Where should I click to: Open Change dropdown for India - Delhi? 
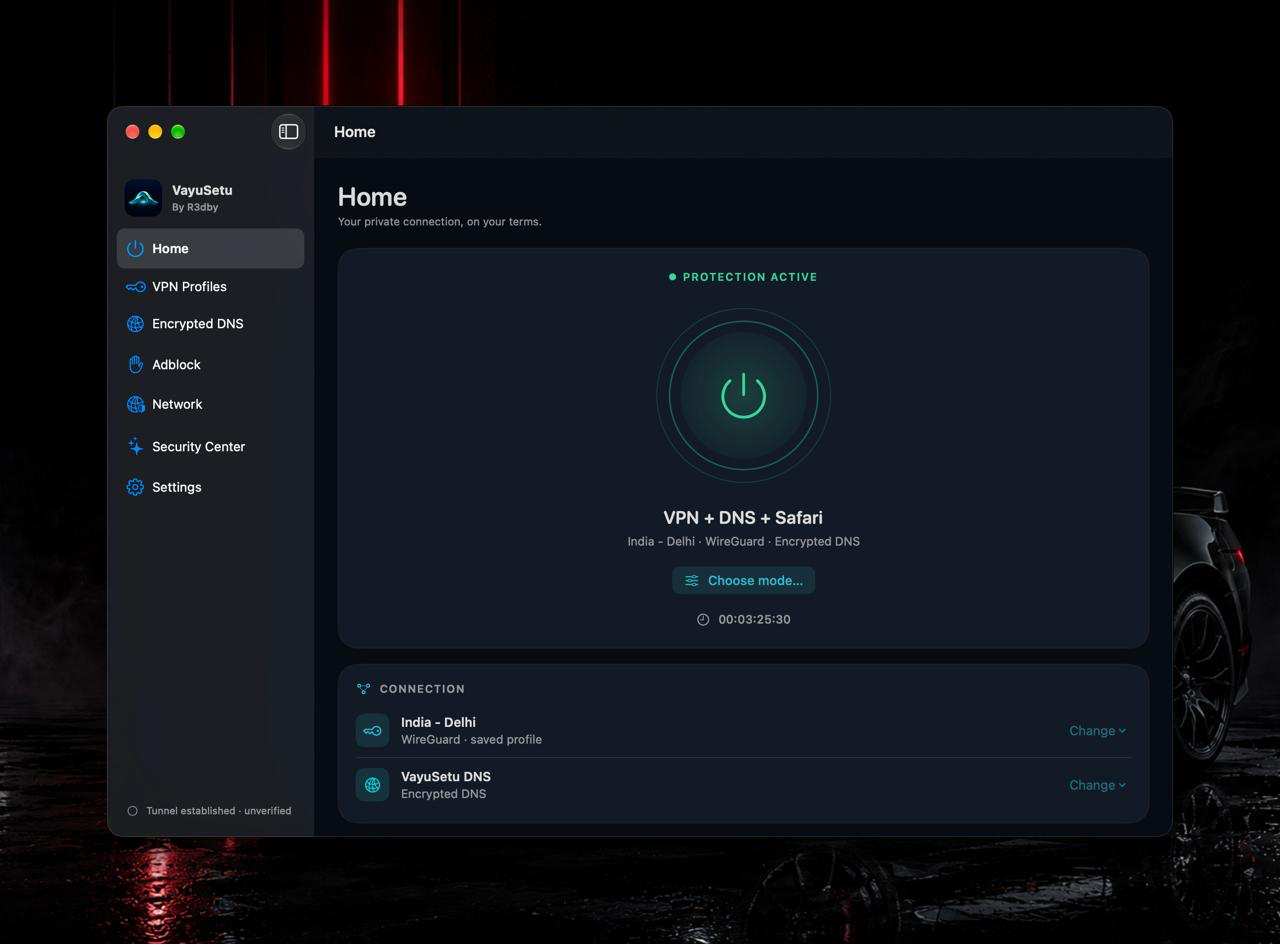(1097, 731)
